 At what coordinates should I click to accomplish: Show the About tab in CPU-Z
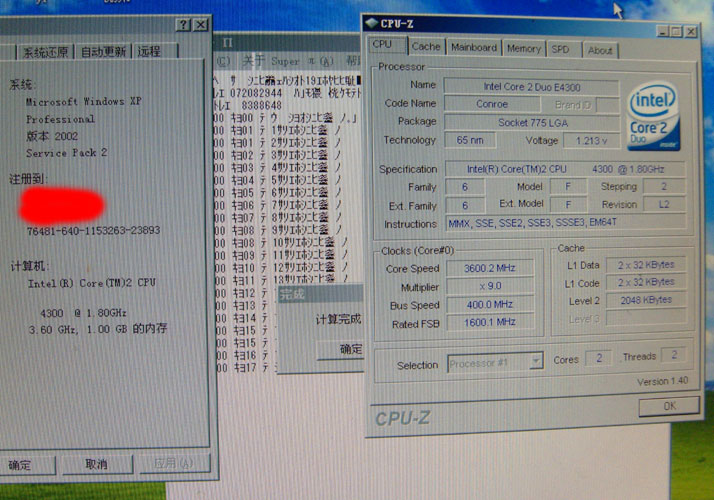coord(600,50)
